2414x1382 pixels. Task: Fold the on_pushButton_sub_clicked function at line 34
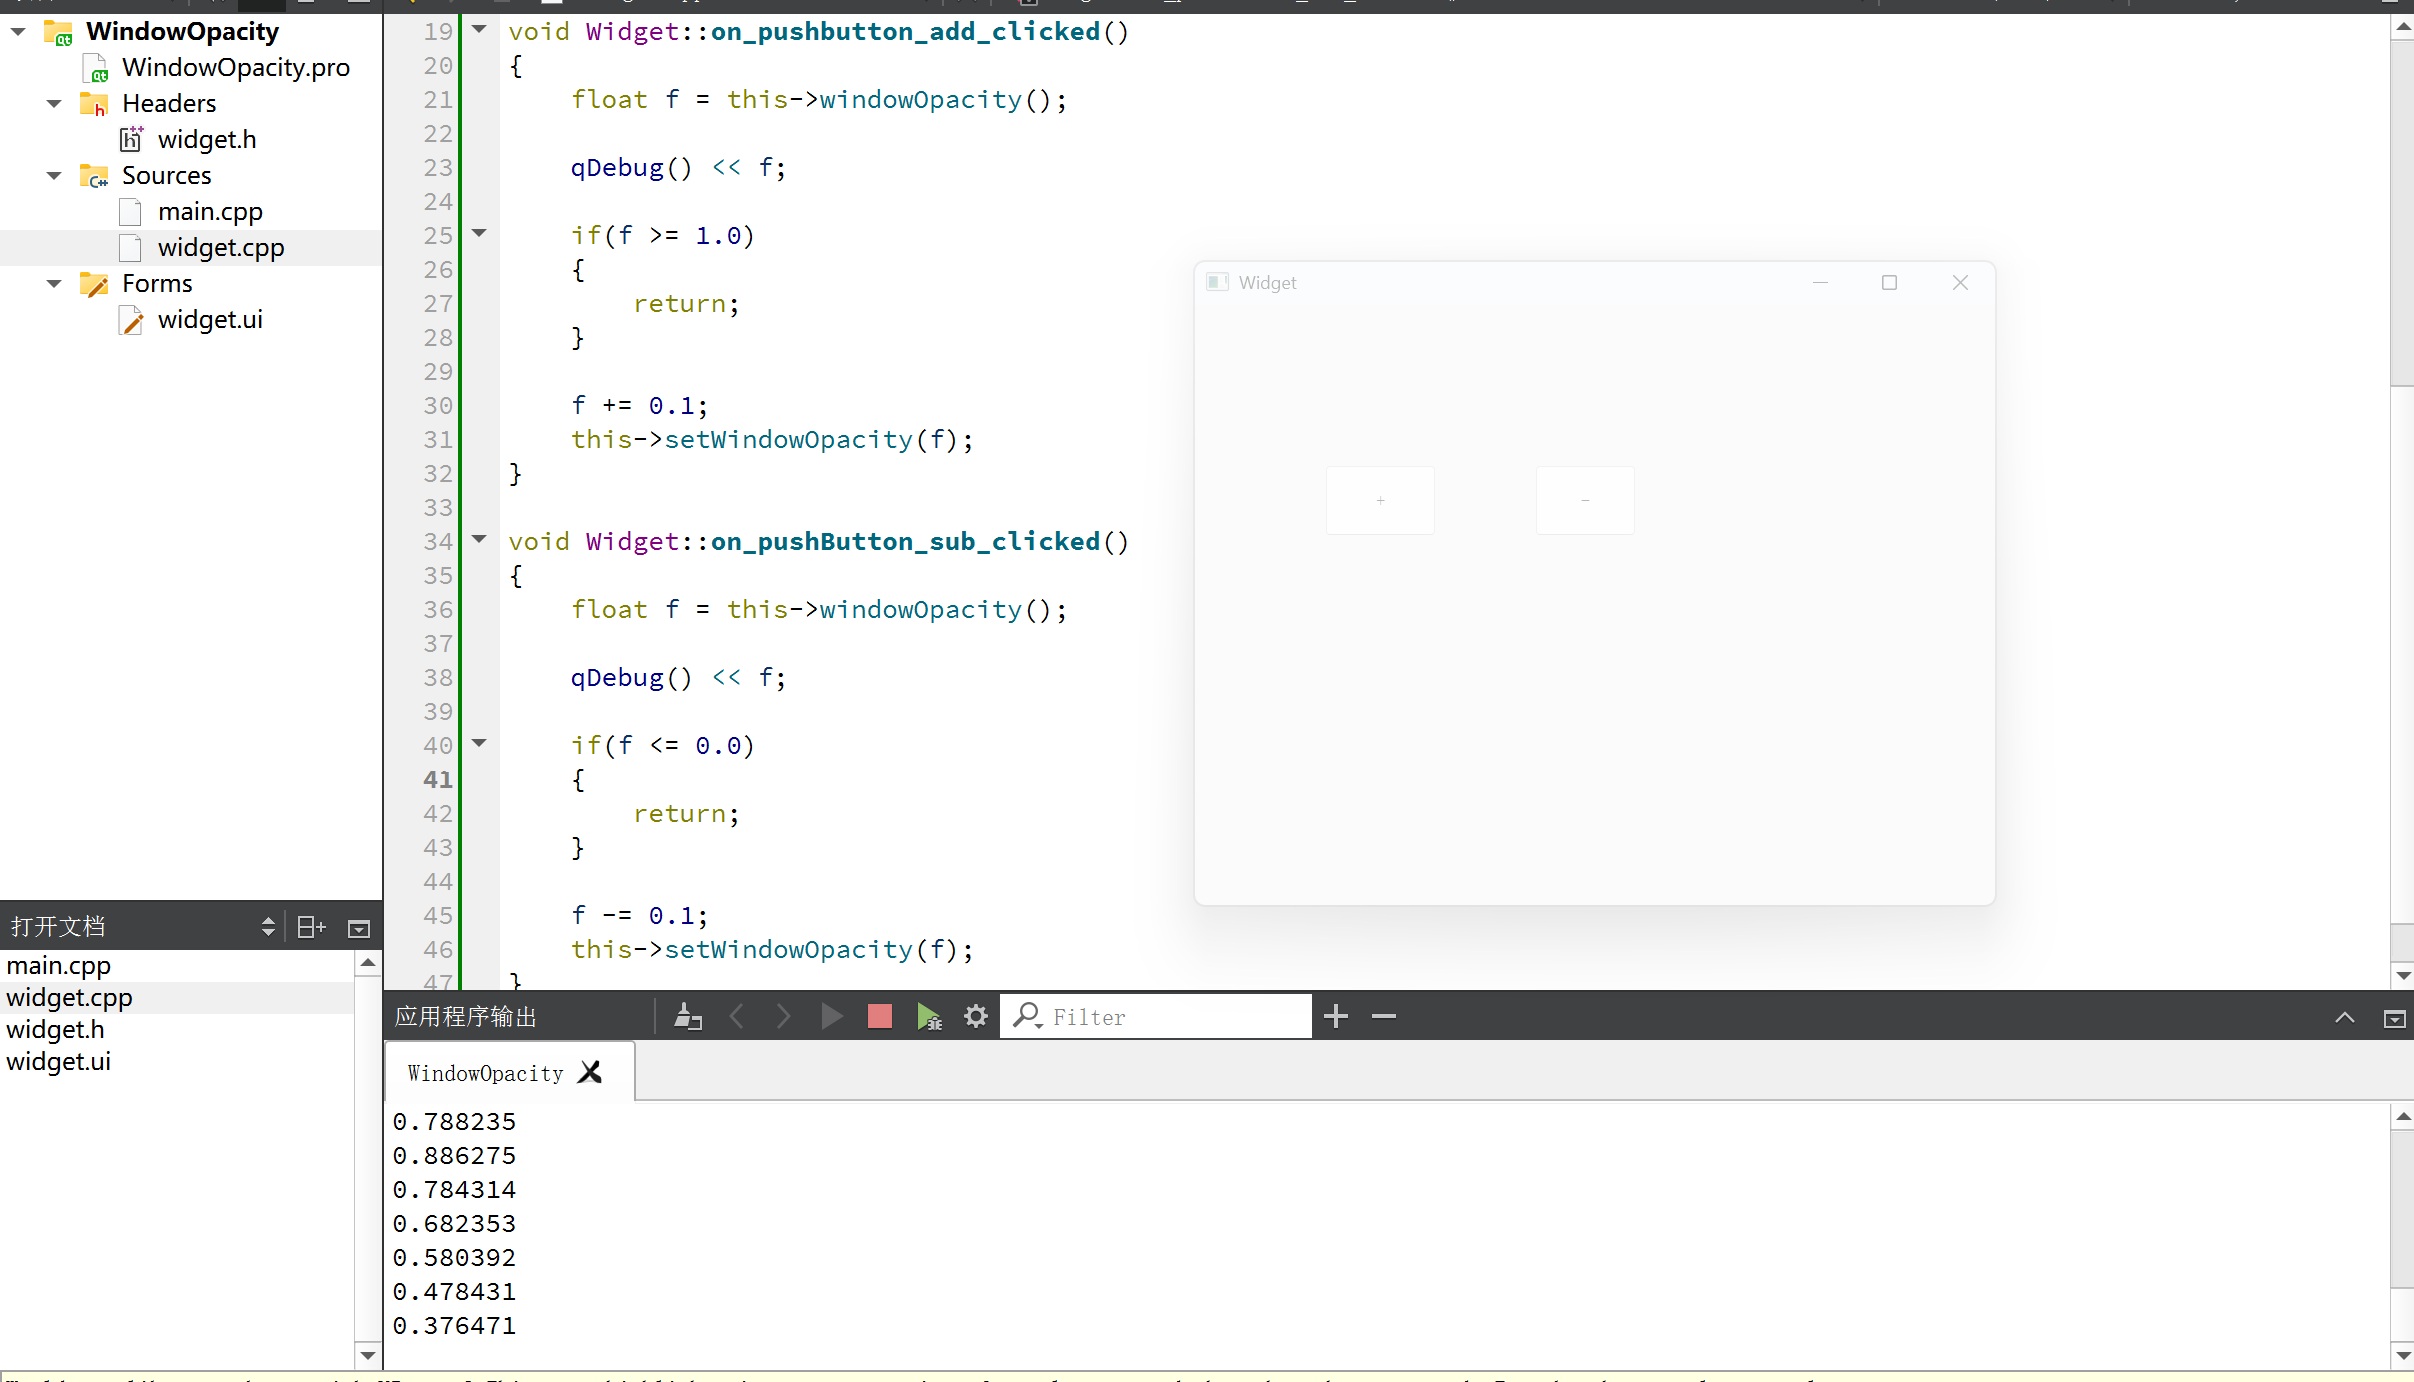(480, 539)
